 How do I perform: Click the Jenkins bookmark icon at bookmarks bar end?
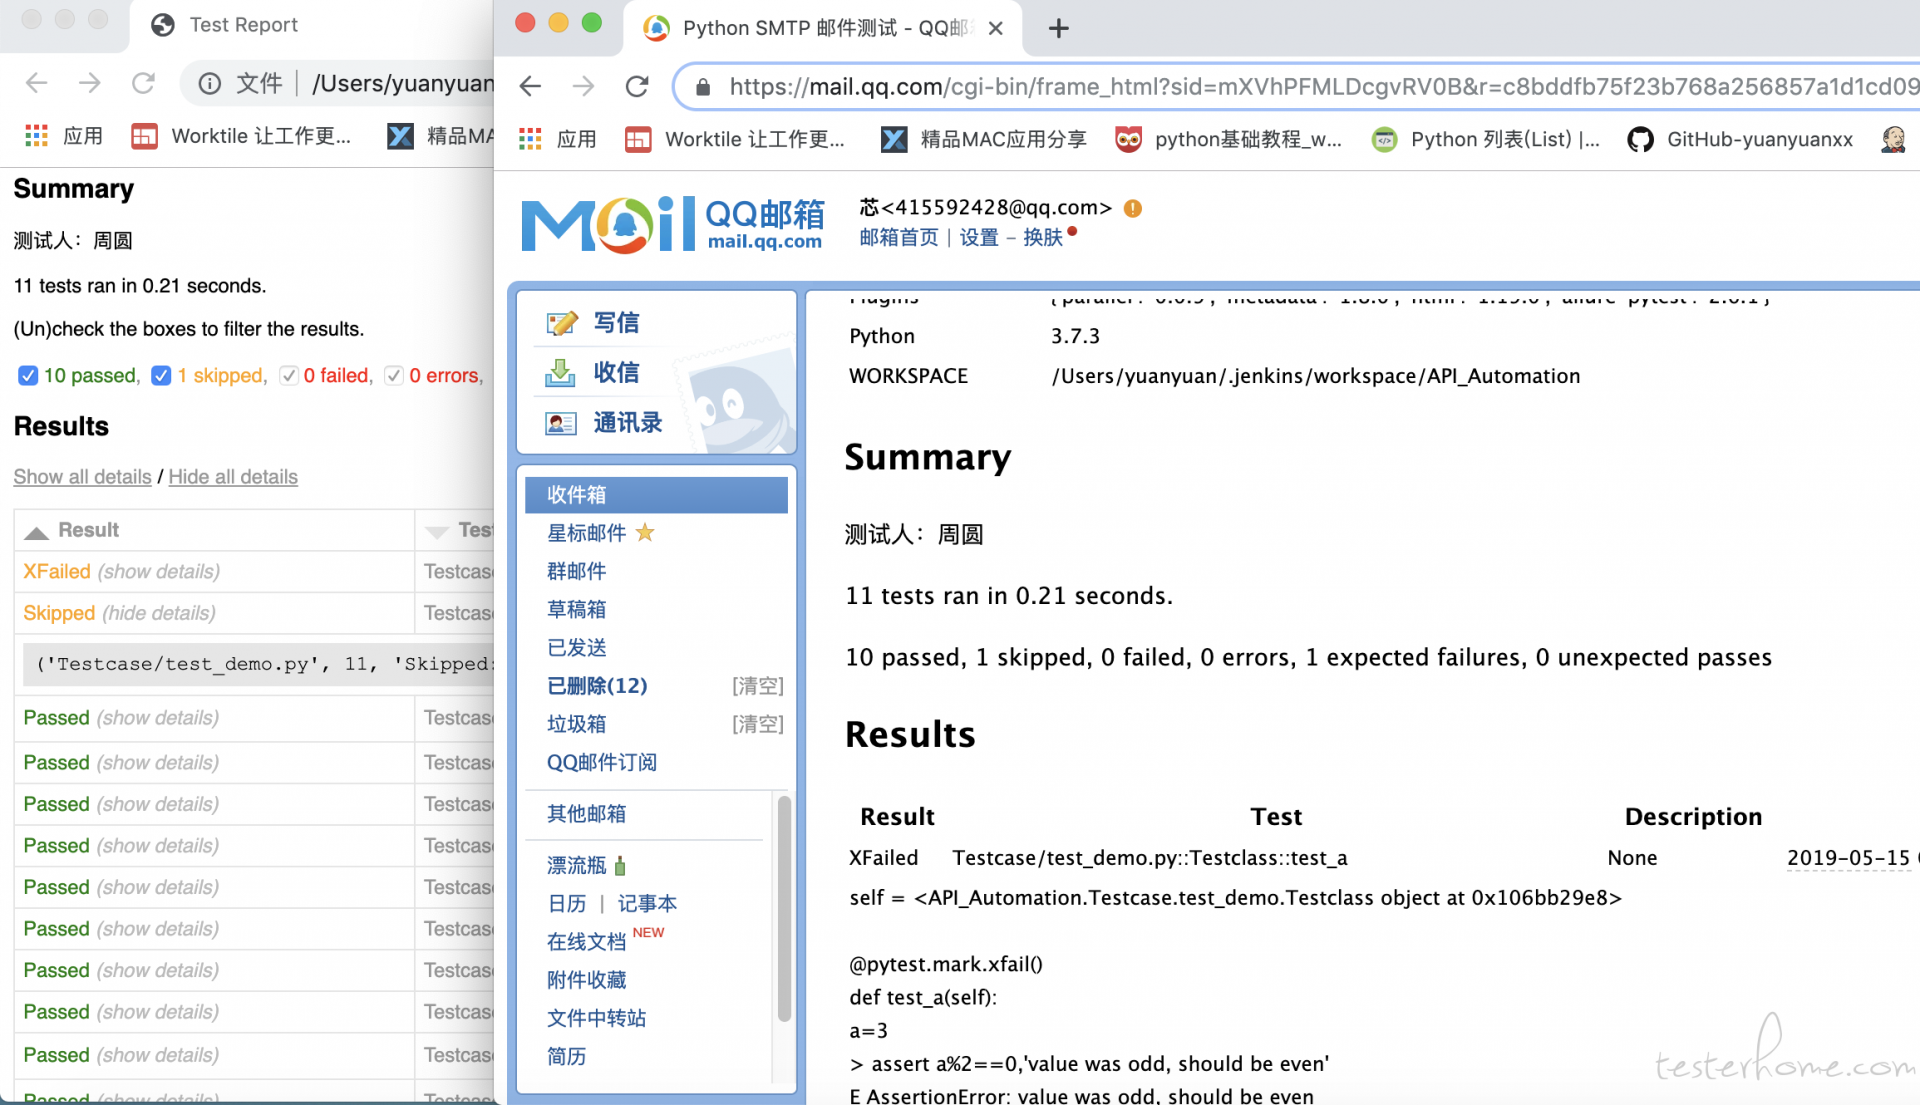pyautogui.click(x=1893, y=139)
